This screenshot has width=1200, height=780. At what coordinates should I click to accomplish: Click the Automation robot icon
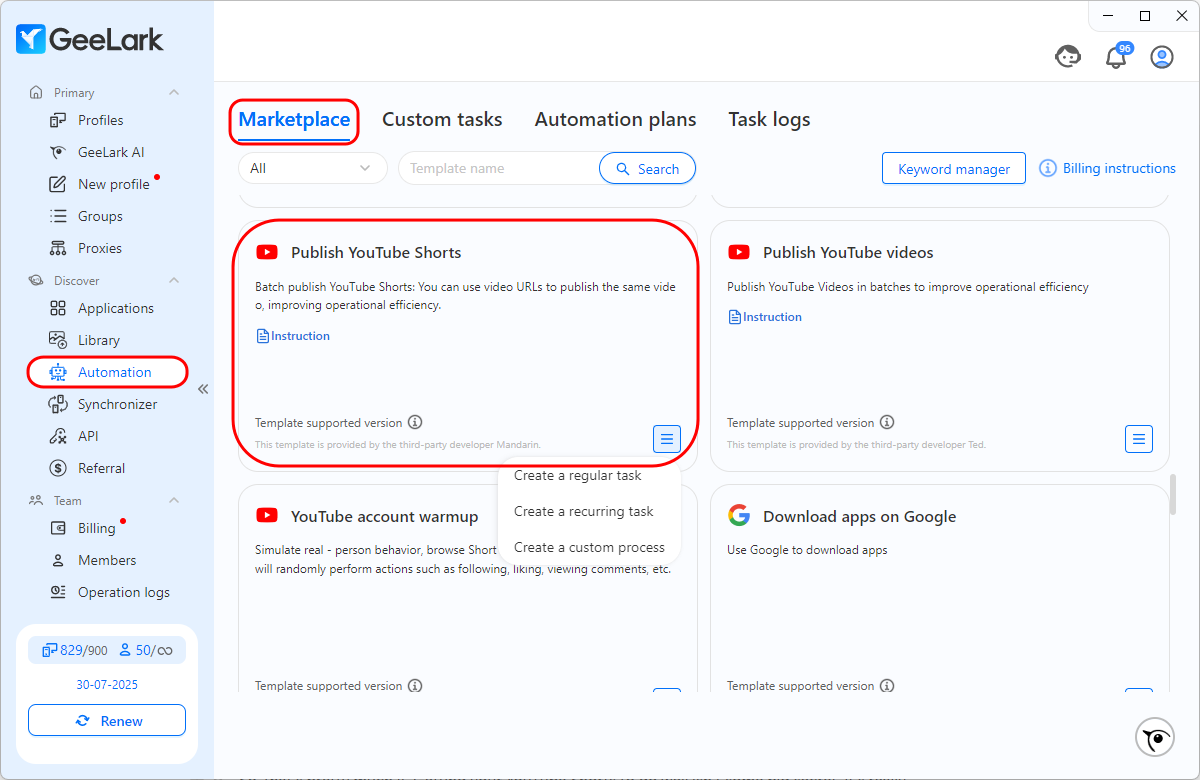pos(58,372)
